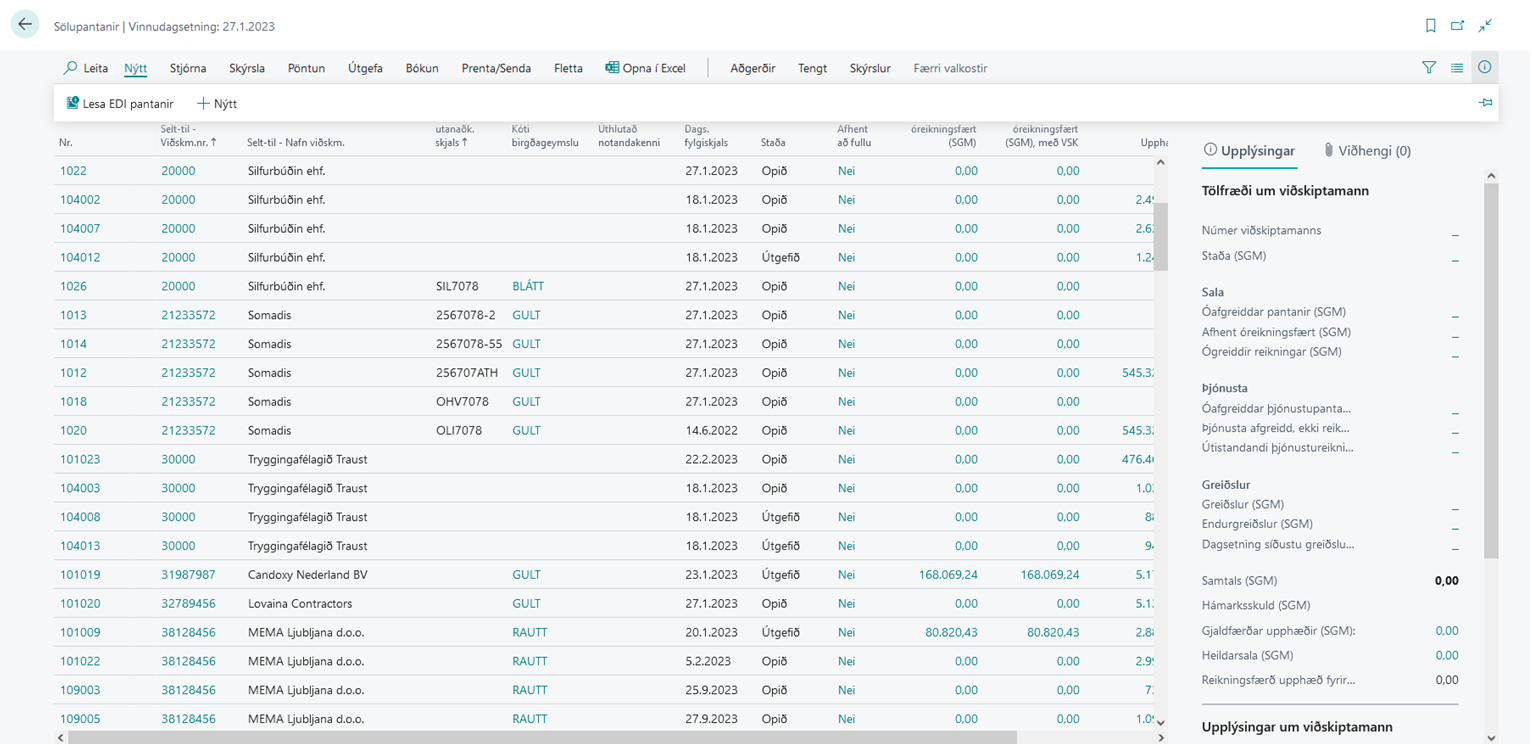Switch to the Viðhengi (0) tab

pyautogui.click(x=1366, y=151)
